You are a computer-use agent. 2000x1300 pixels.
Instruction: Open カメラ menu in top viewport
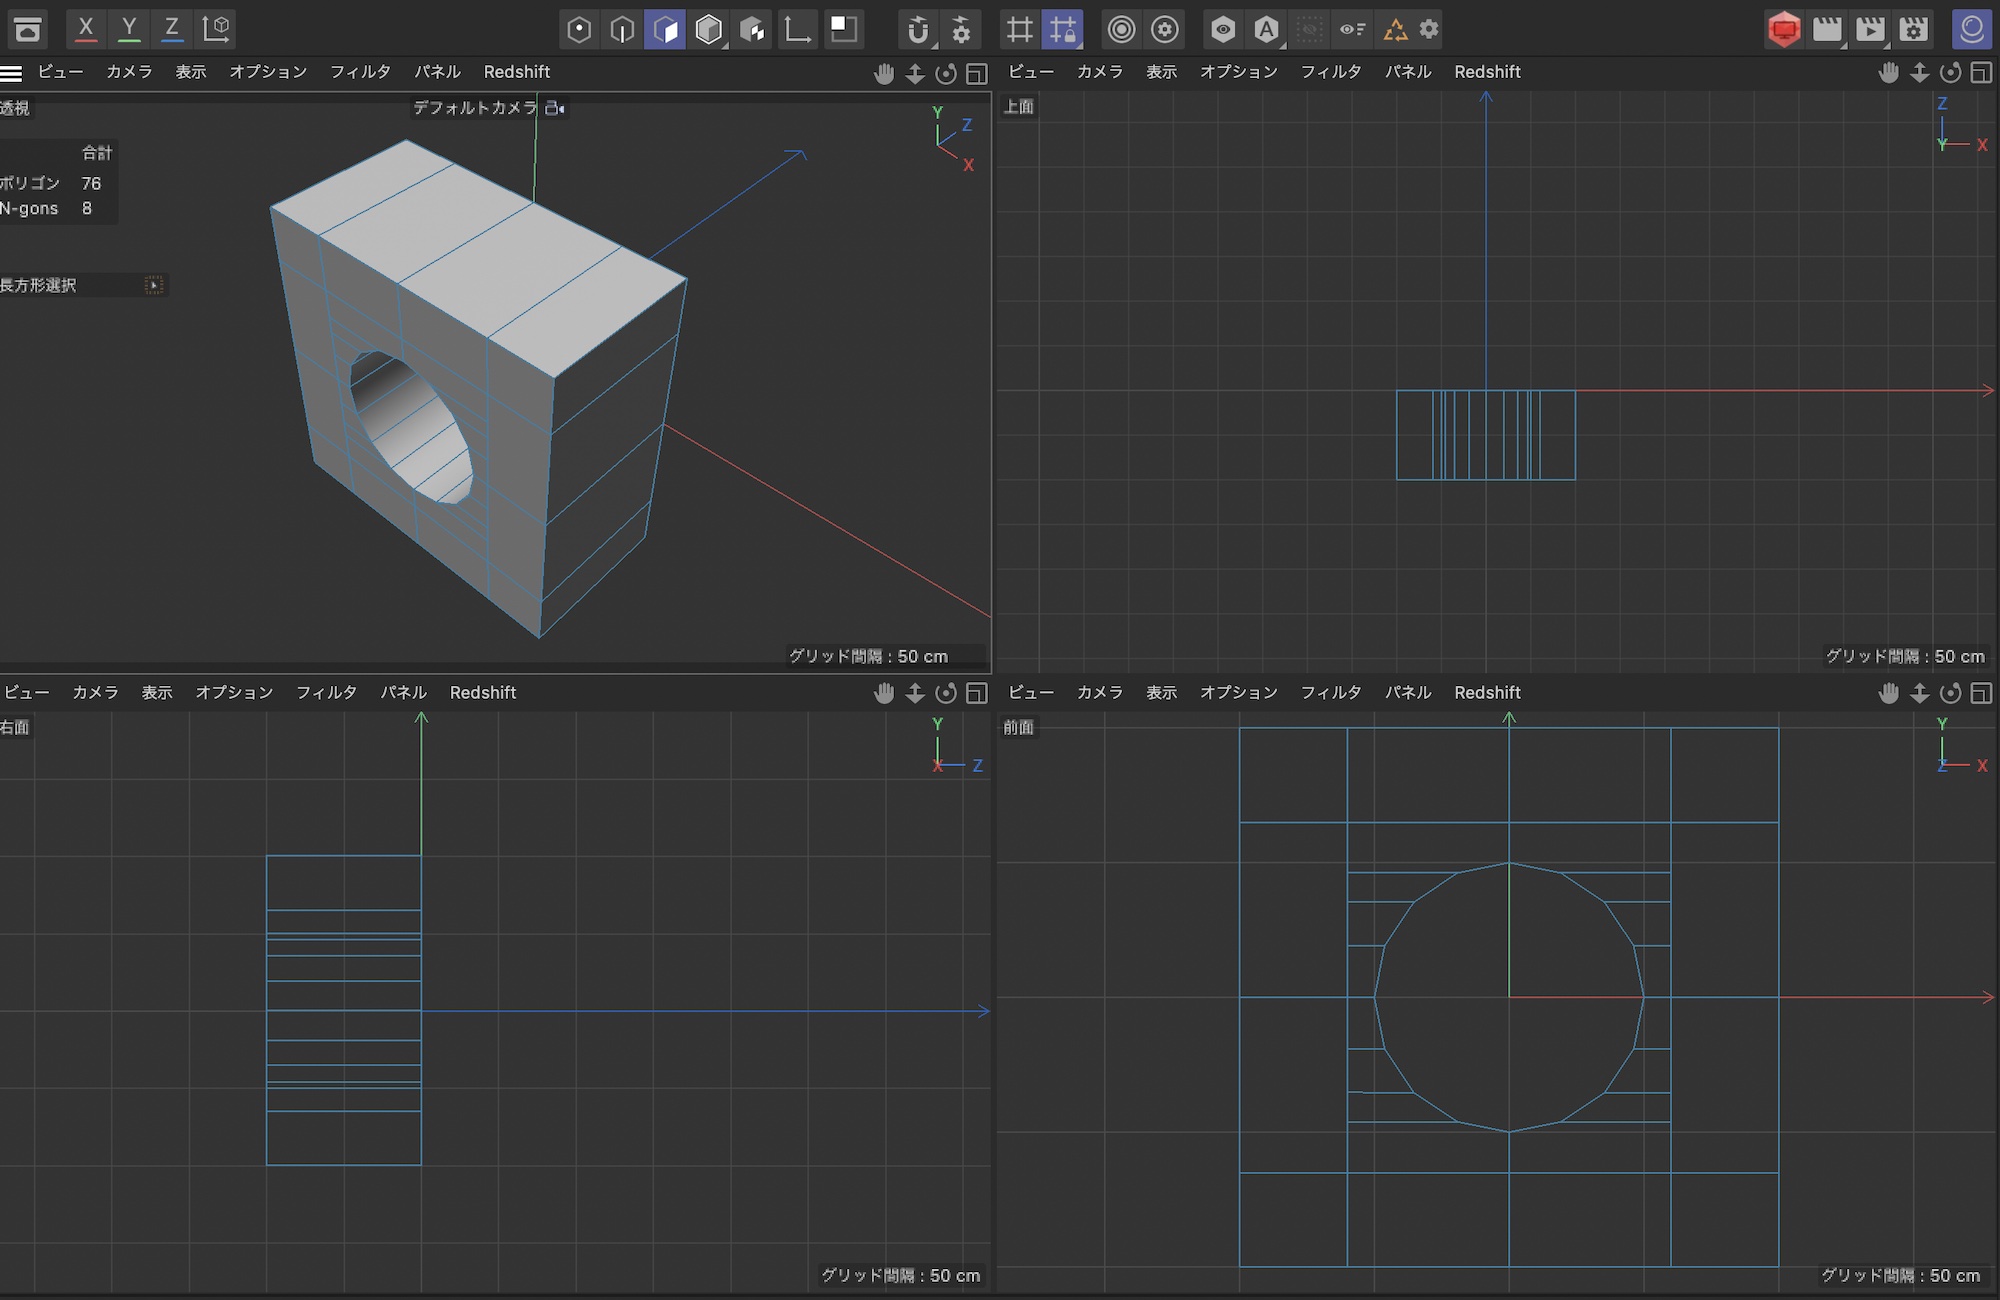[x=1099, y=72]
